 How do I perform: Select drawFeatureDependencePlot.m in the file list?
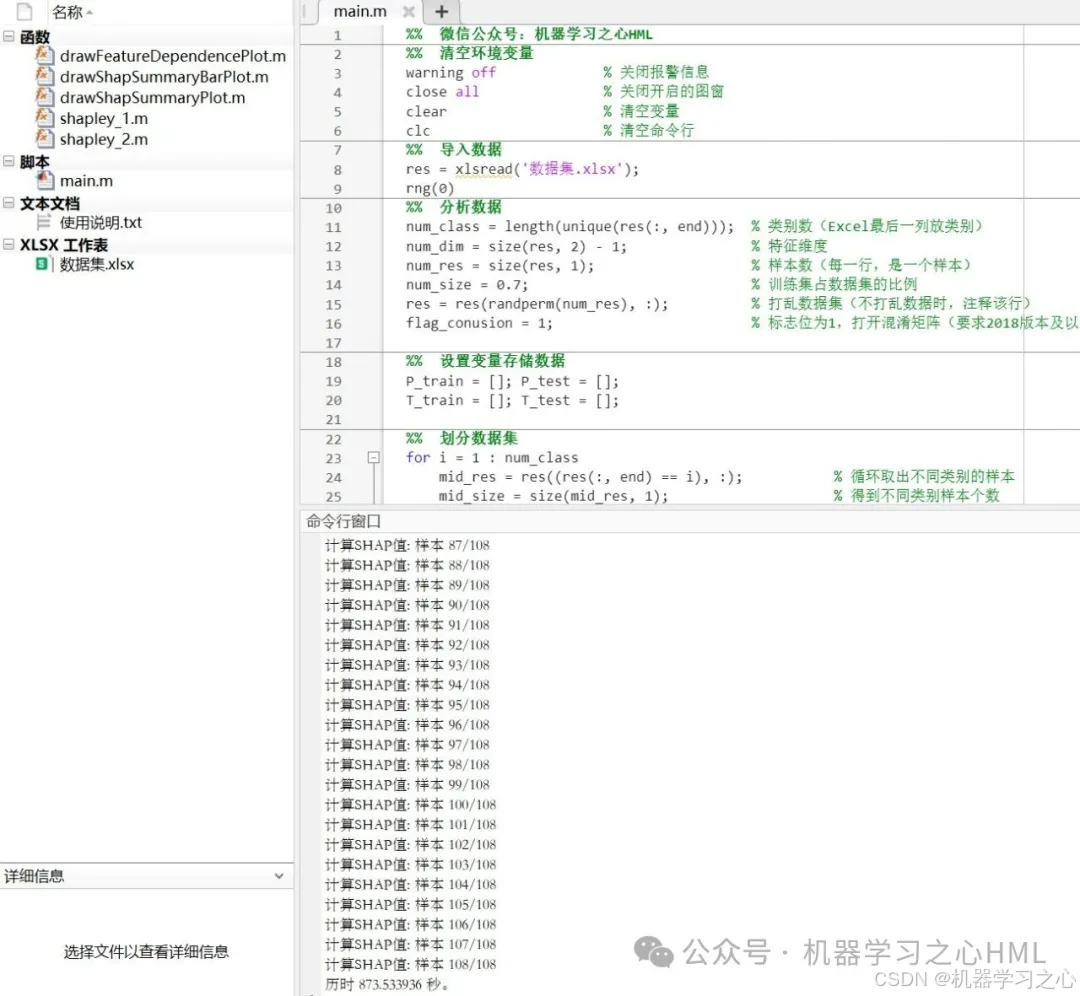pos(172,56)
